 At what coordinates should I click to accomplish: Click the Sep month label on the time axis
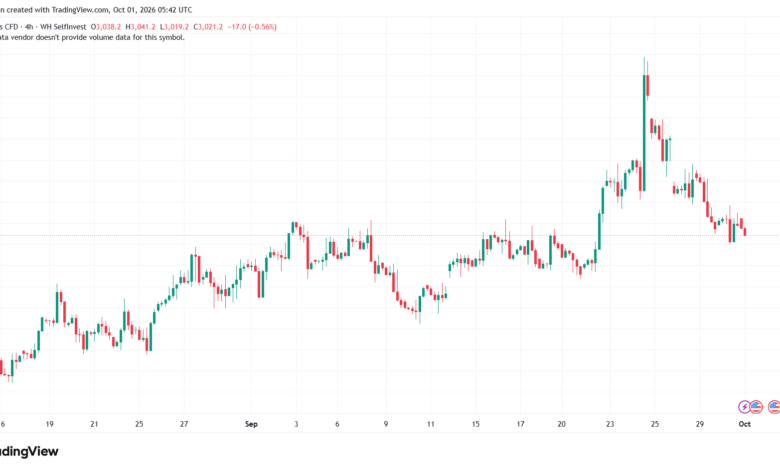pyautogui.click(x=251, y=424)
